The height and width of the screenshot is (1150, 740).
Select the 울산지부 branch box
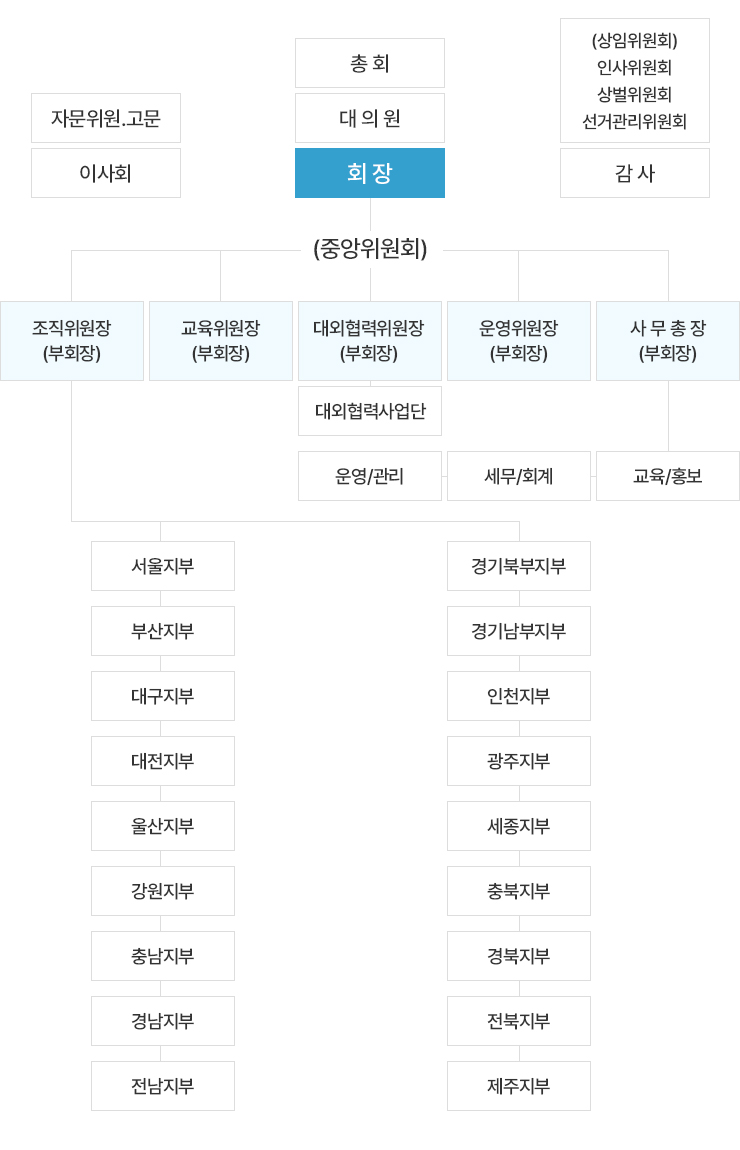click(163, 826)
